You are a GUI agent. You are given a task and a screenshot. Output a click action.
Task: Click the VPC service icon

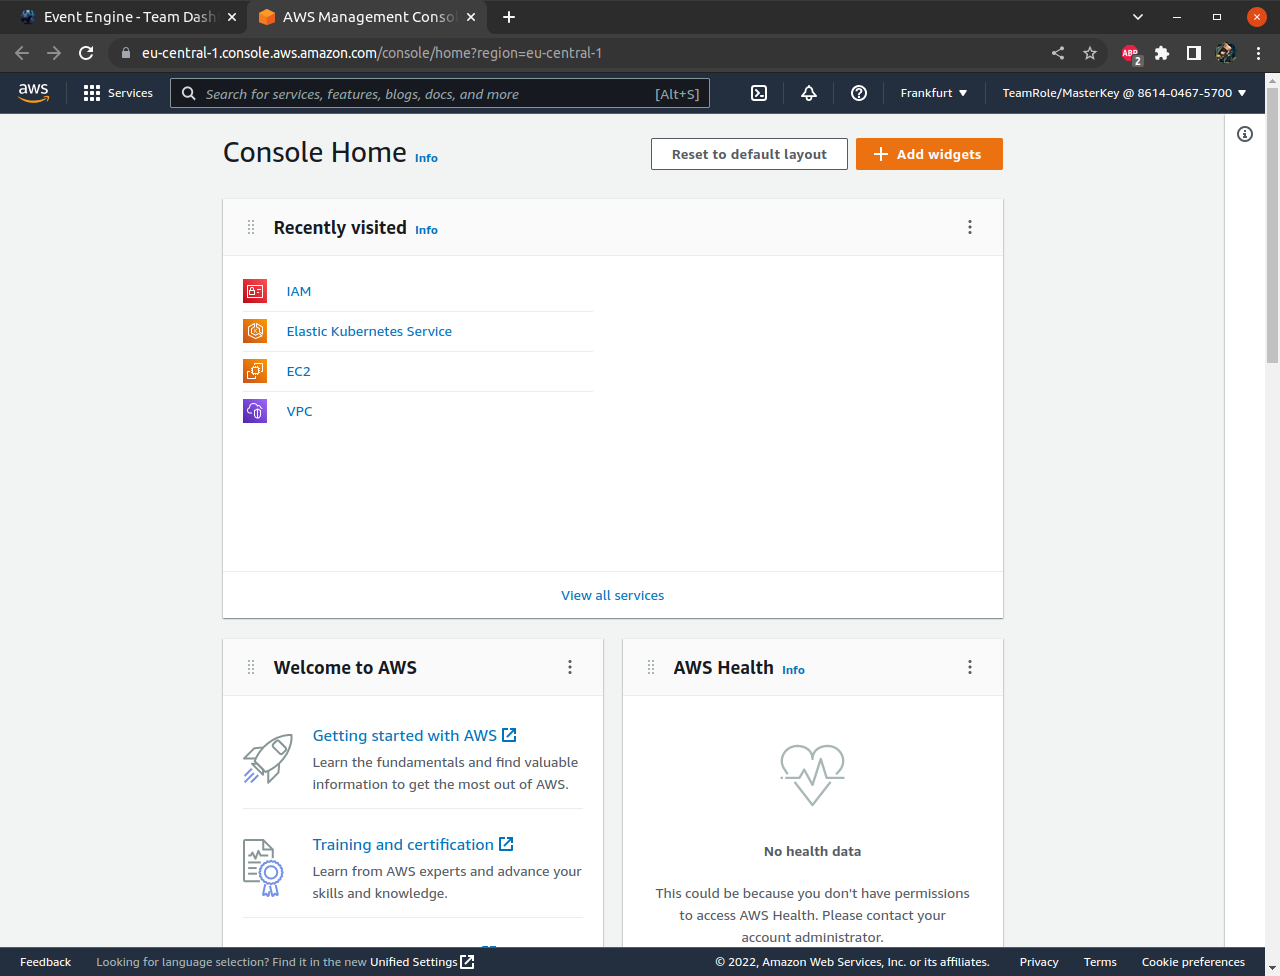point(255,411)
